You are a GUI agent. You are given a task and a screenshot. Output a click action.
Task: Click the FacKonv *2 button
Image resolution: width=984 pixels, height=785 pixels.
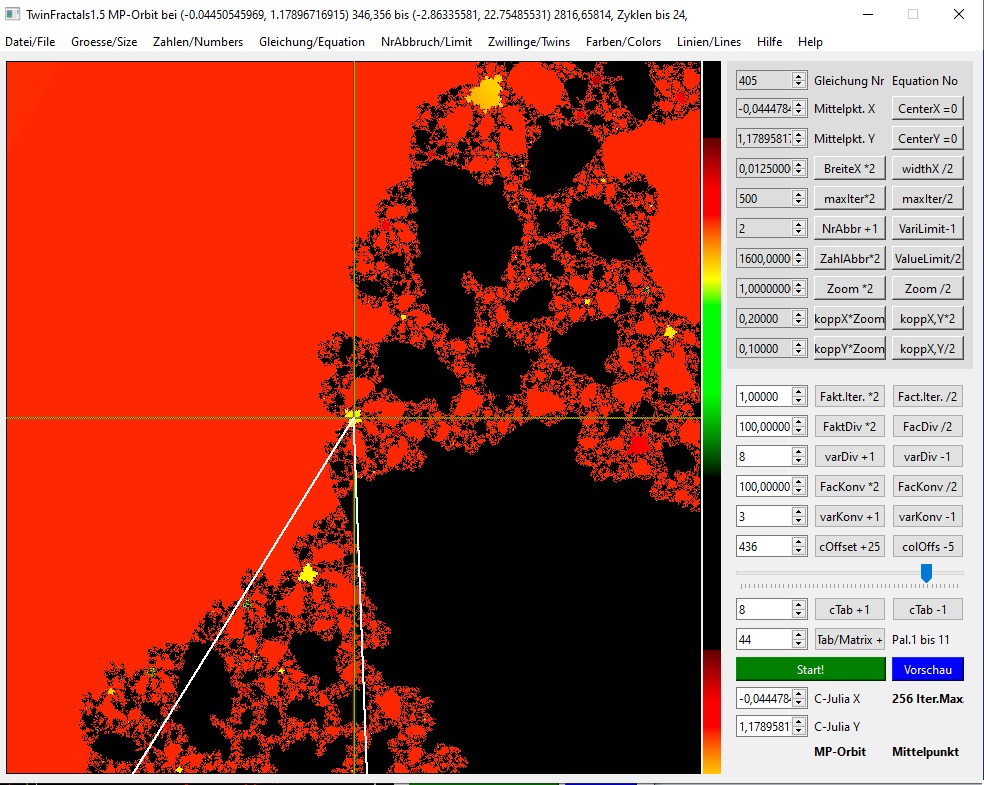850,487
